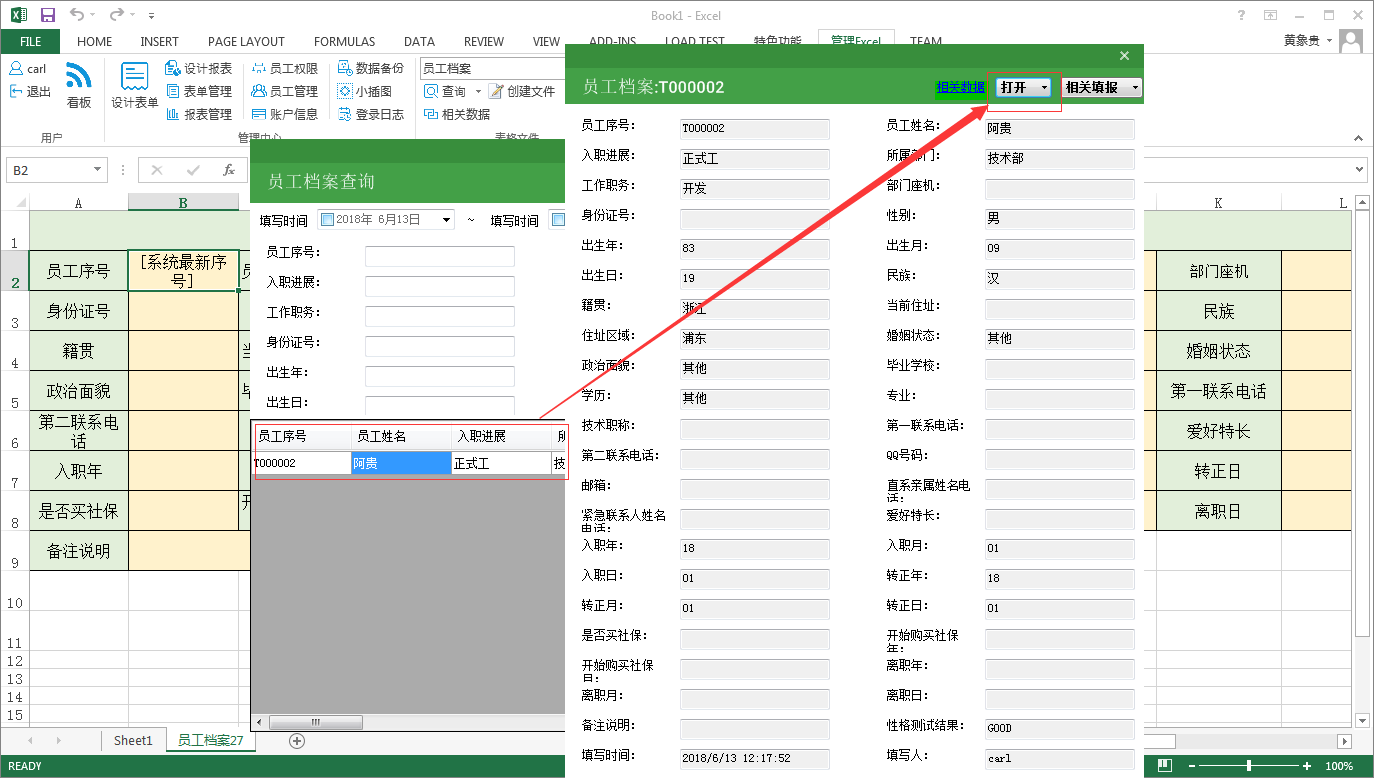The image size is (1374, 778).
Task: Adjust the Excel zoom slider
Action: 1249,766
